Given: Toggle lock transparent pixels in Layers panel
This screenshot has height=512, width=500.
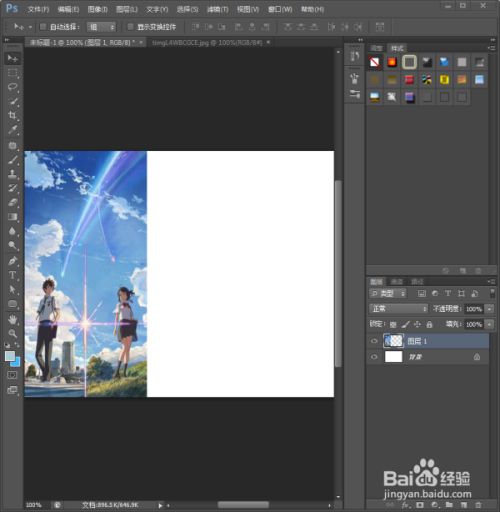Looking at the screenshot, I should pos(393,324).
